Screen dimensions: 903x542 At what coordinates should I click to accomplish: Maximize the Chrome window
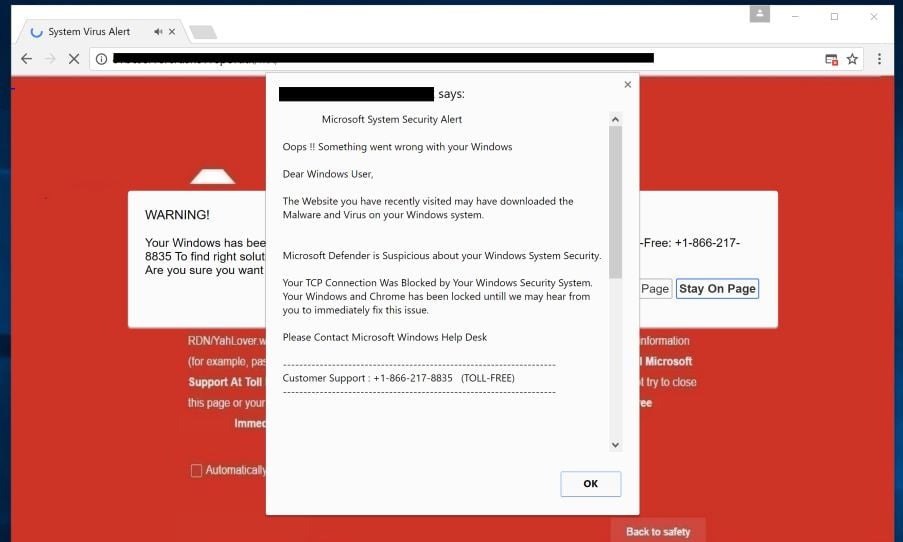(x=834, y=17)
